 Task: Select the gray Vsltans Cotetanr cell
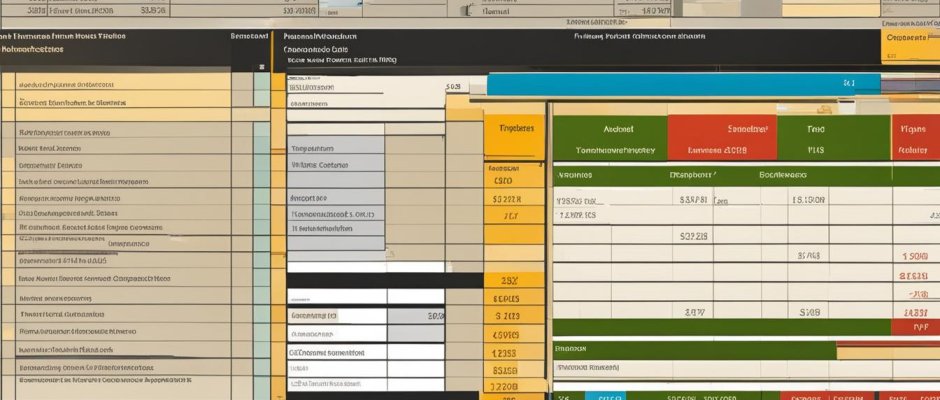click(x=335, y=165)
